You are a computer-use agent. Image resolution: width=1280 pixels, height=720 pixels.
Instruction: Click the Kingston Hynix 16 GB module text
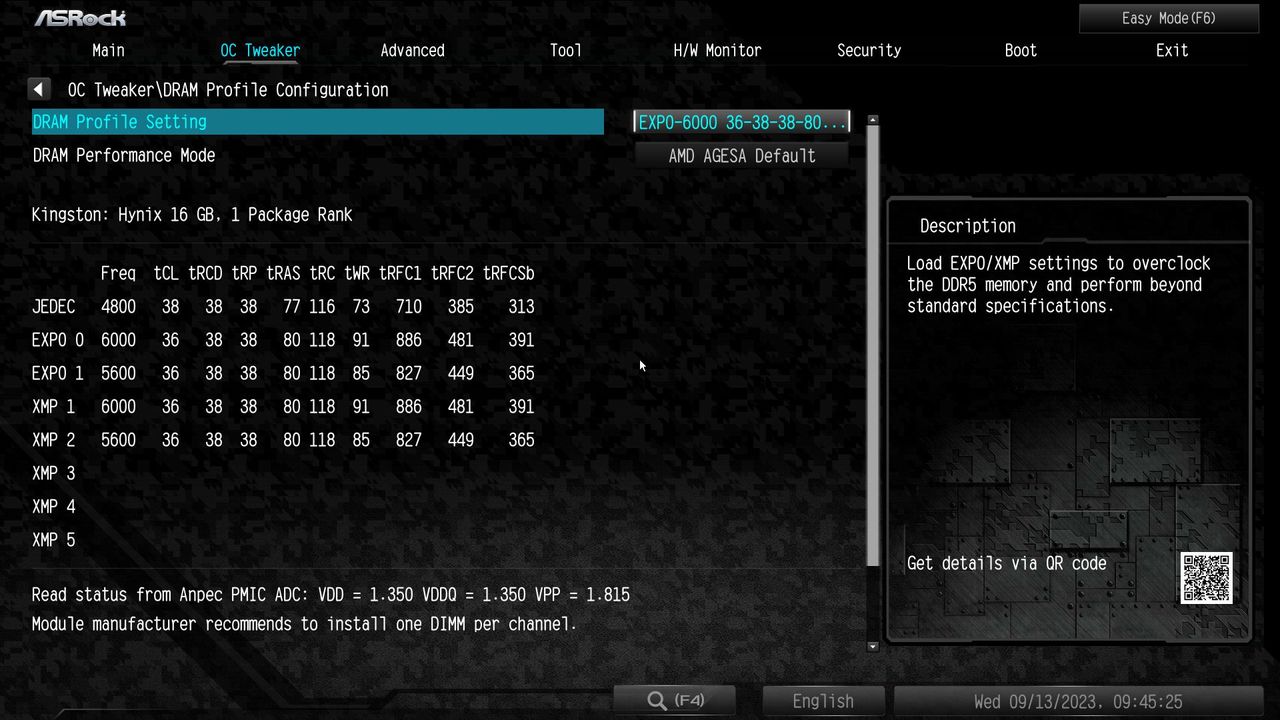point(192,215)
